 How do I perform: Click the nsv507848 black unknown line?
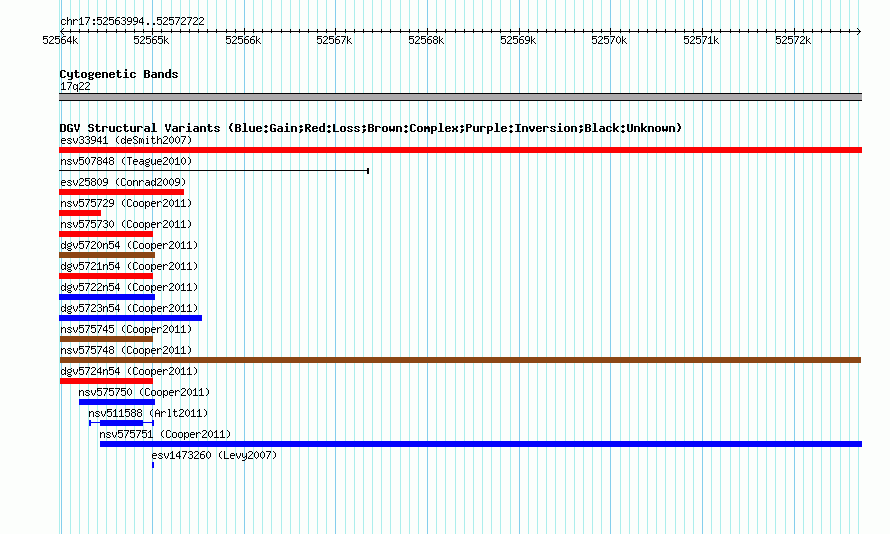click(x=214, y=171)
